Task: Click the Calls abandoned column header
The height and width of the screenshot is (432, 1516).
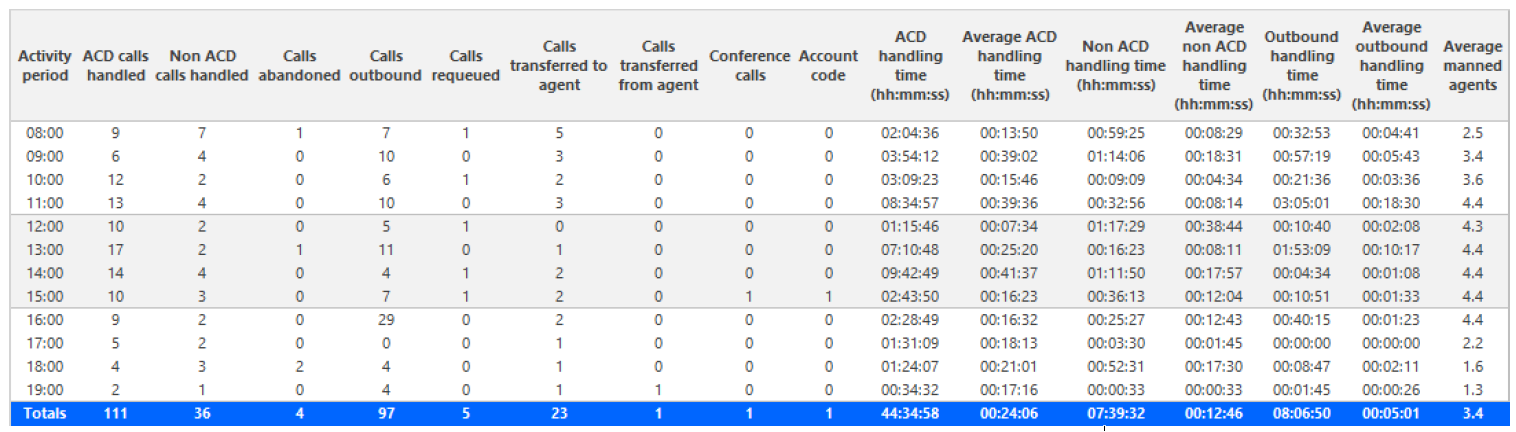Action: (299, 66)
